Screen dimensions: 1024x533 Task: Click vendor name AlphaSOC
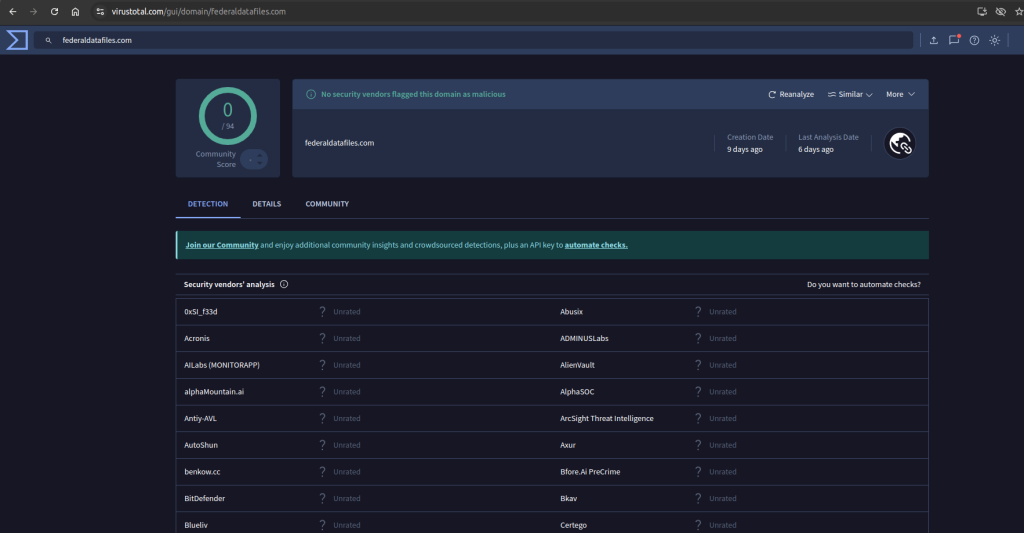pos(577,392)
